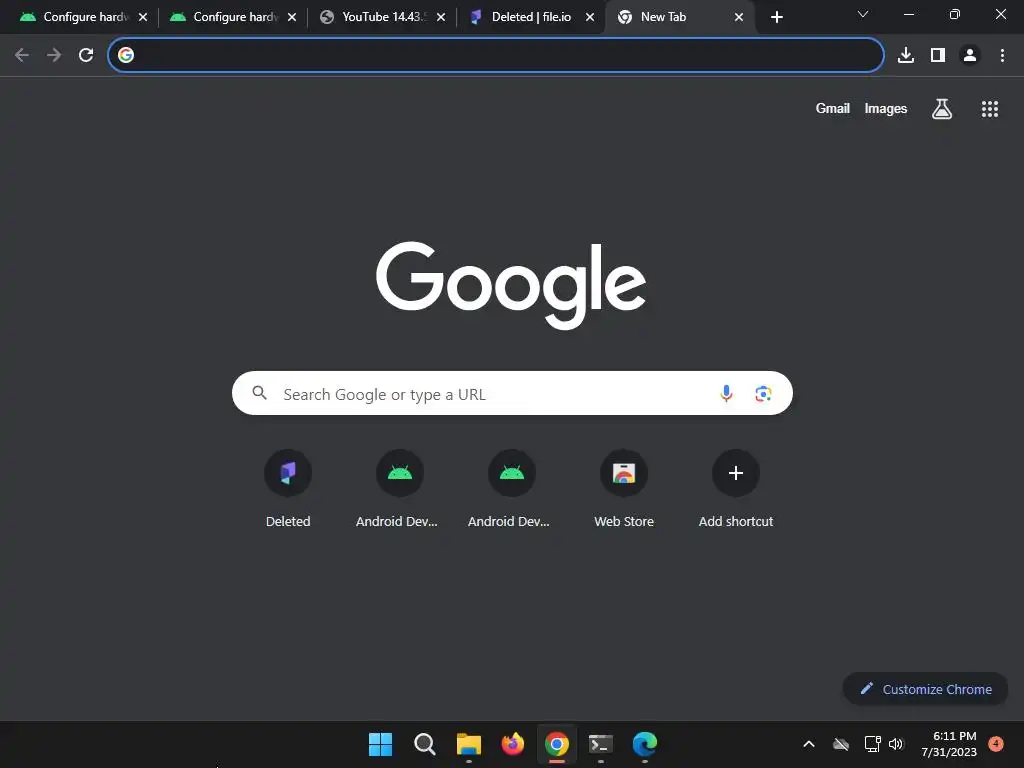Toggle the Chrome side panel
The width and height of the screenshot is (1024, 768).
938,55
